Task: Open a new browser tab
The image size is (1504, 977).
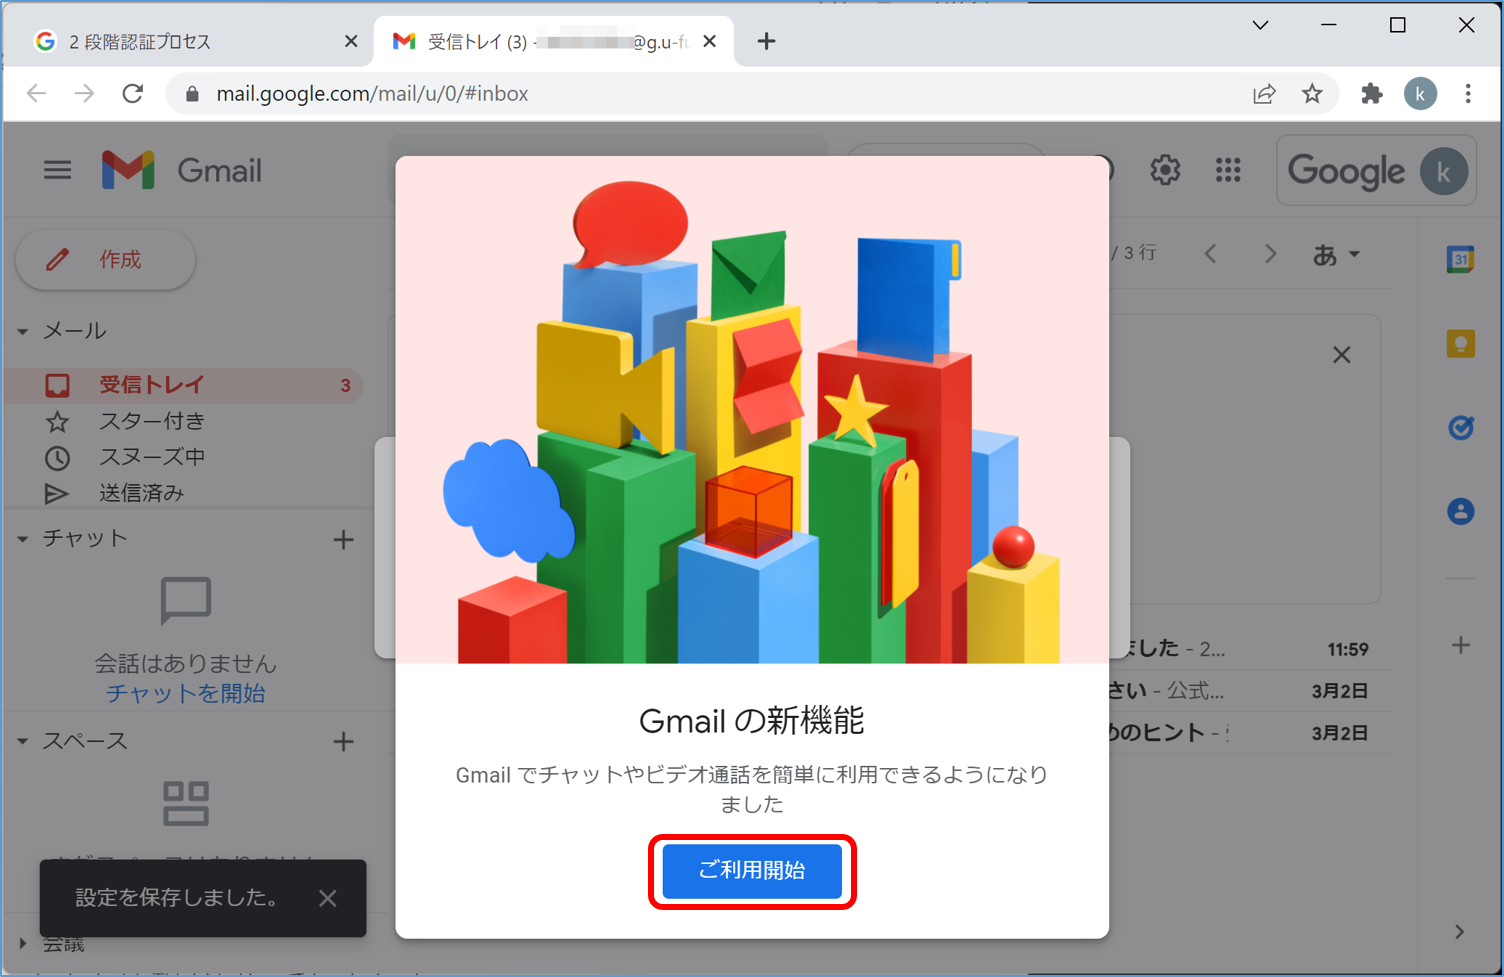Action: (x=766, y=41)
